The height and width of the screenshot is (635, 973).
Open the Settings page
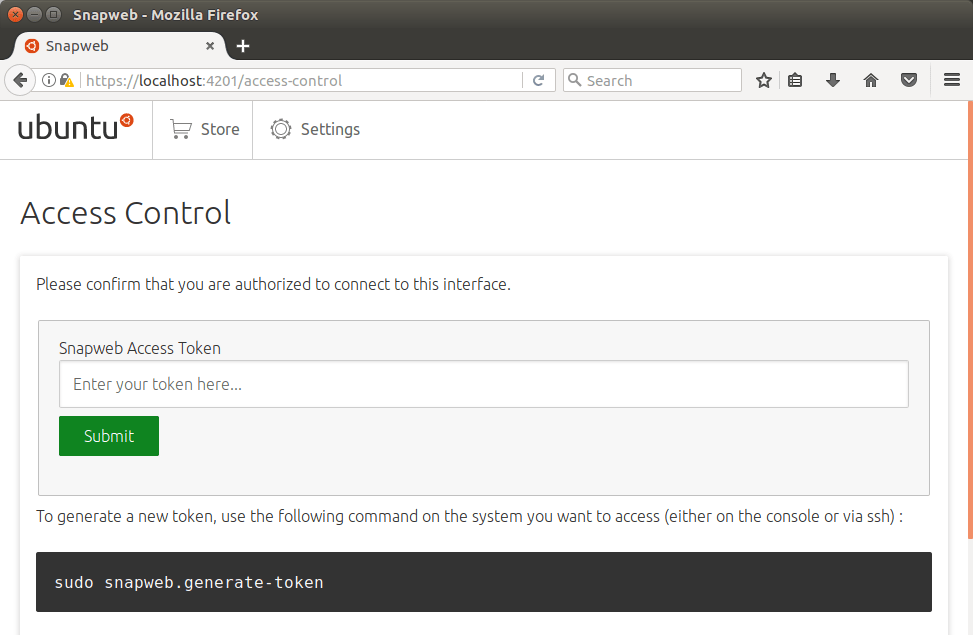(x=315, y=129)
